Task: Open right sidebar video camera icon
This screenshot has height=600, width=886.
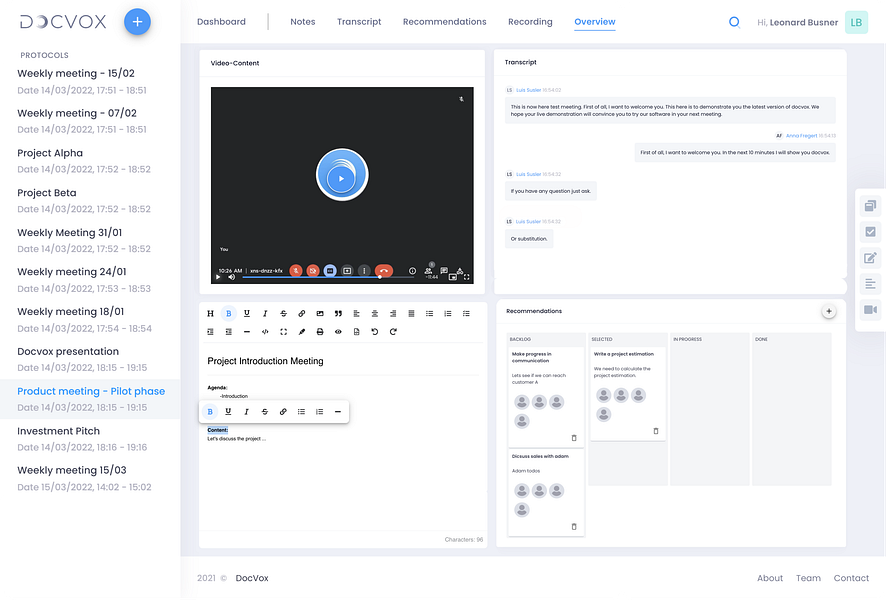Action: [x=871, y=310]
